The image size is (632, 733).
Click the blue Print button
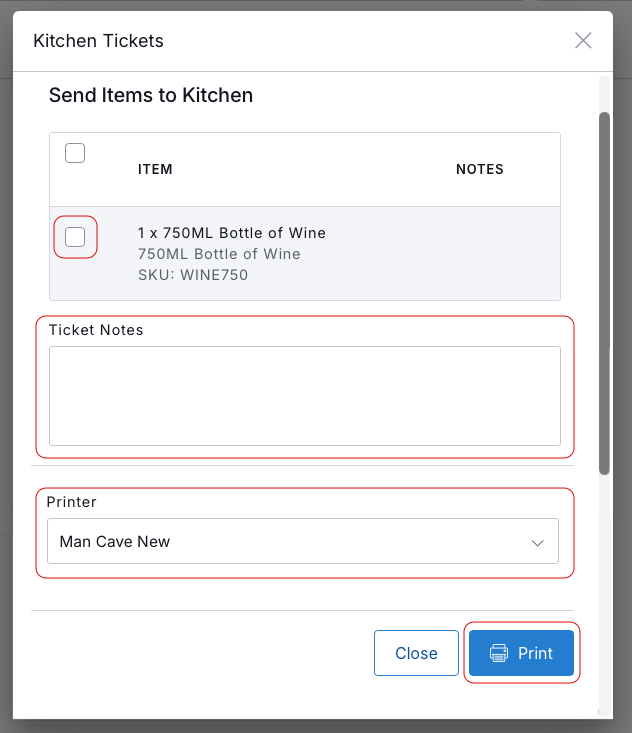click(521, 653)
